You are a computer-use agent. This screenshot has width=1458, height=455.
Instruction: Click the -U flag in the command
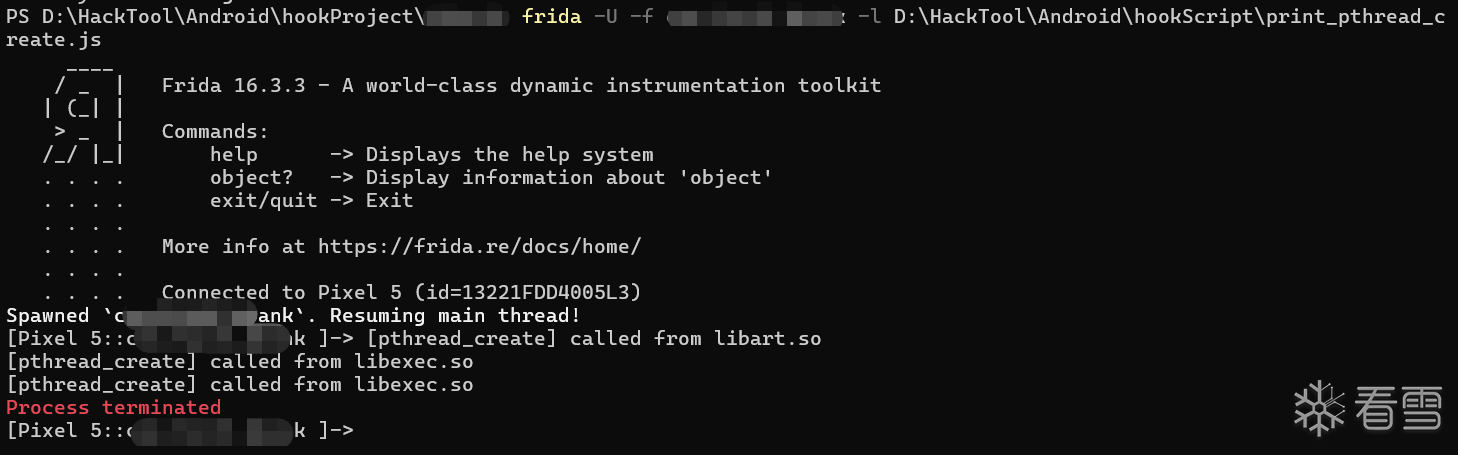click(606, 18)
